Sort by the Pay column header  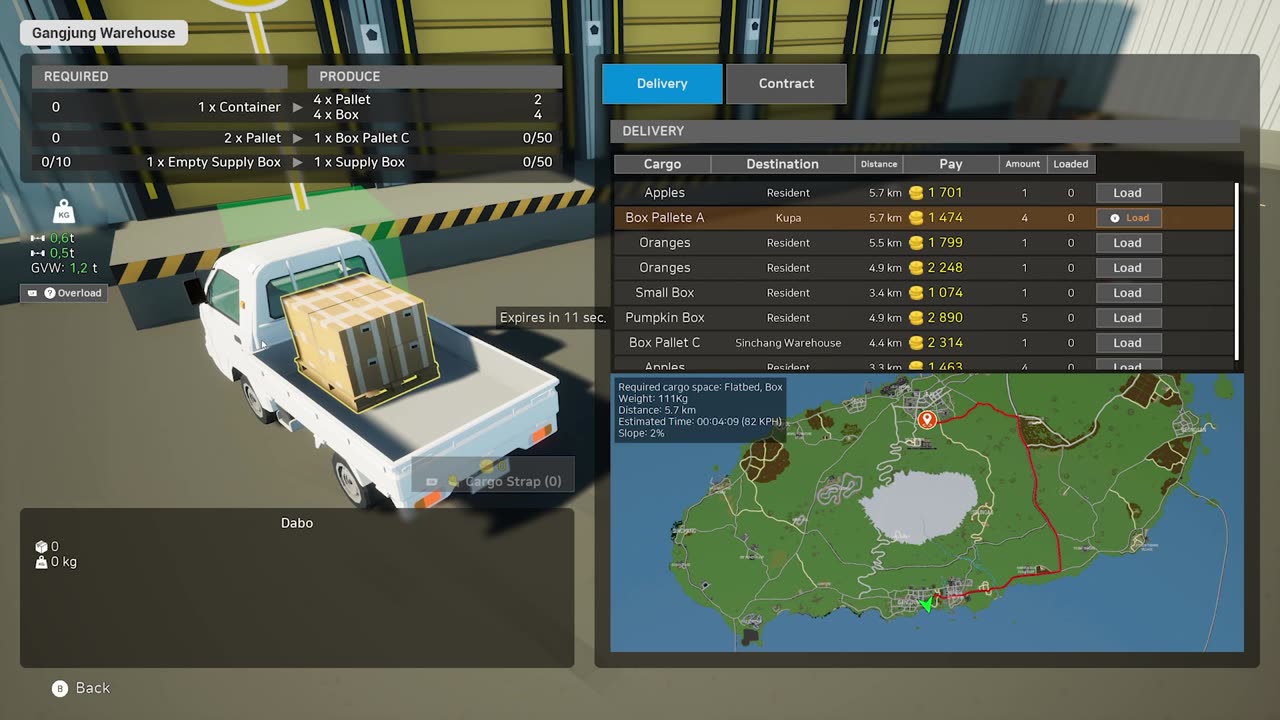click(950, 164)
